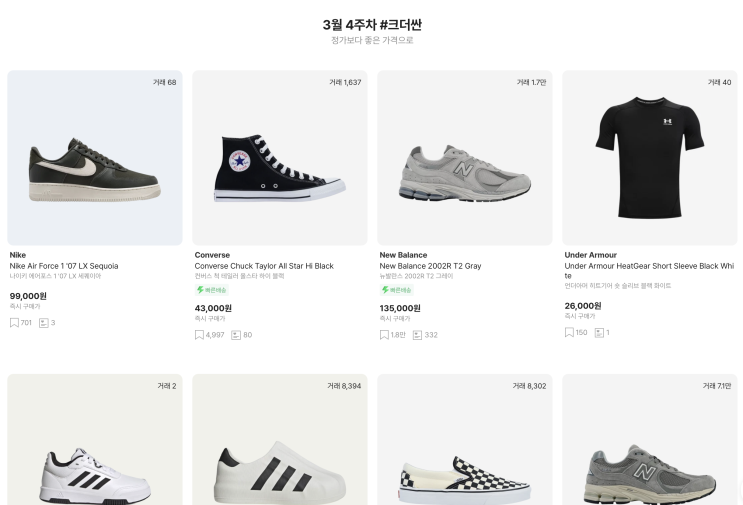Open style posts icon for New Balance 2002R
This screenshot has height=505, width=743.
pos(418,334)
